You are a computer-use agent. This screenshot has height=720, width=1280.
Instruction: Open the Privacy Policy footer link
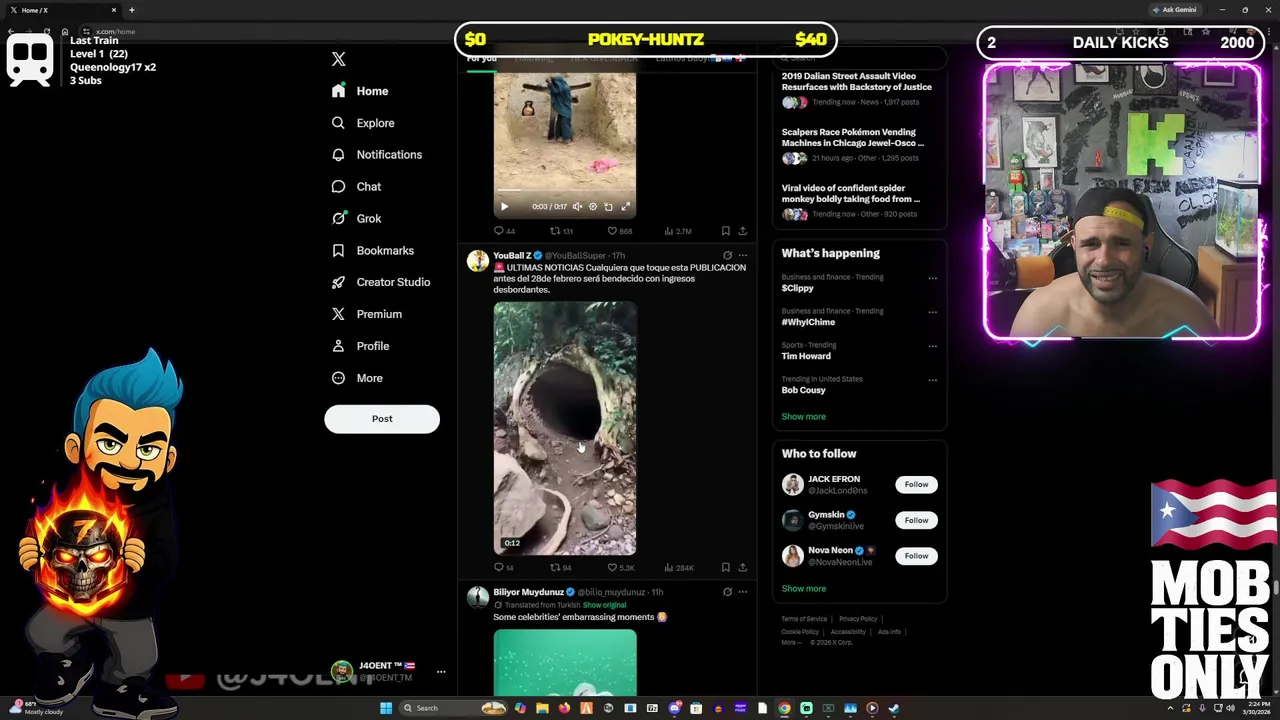pyautogui.click(x=858, y=619)
